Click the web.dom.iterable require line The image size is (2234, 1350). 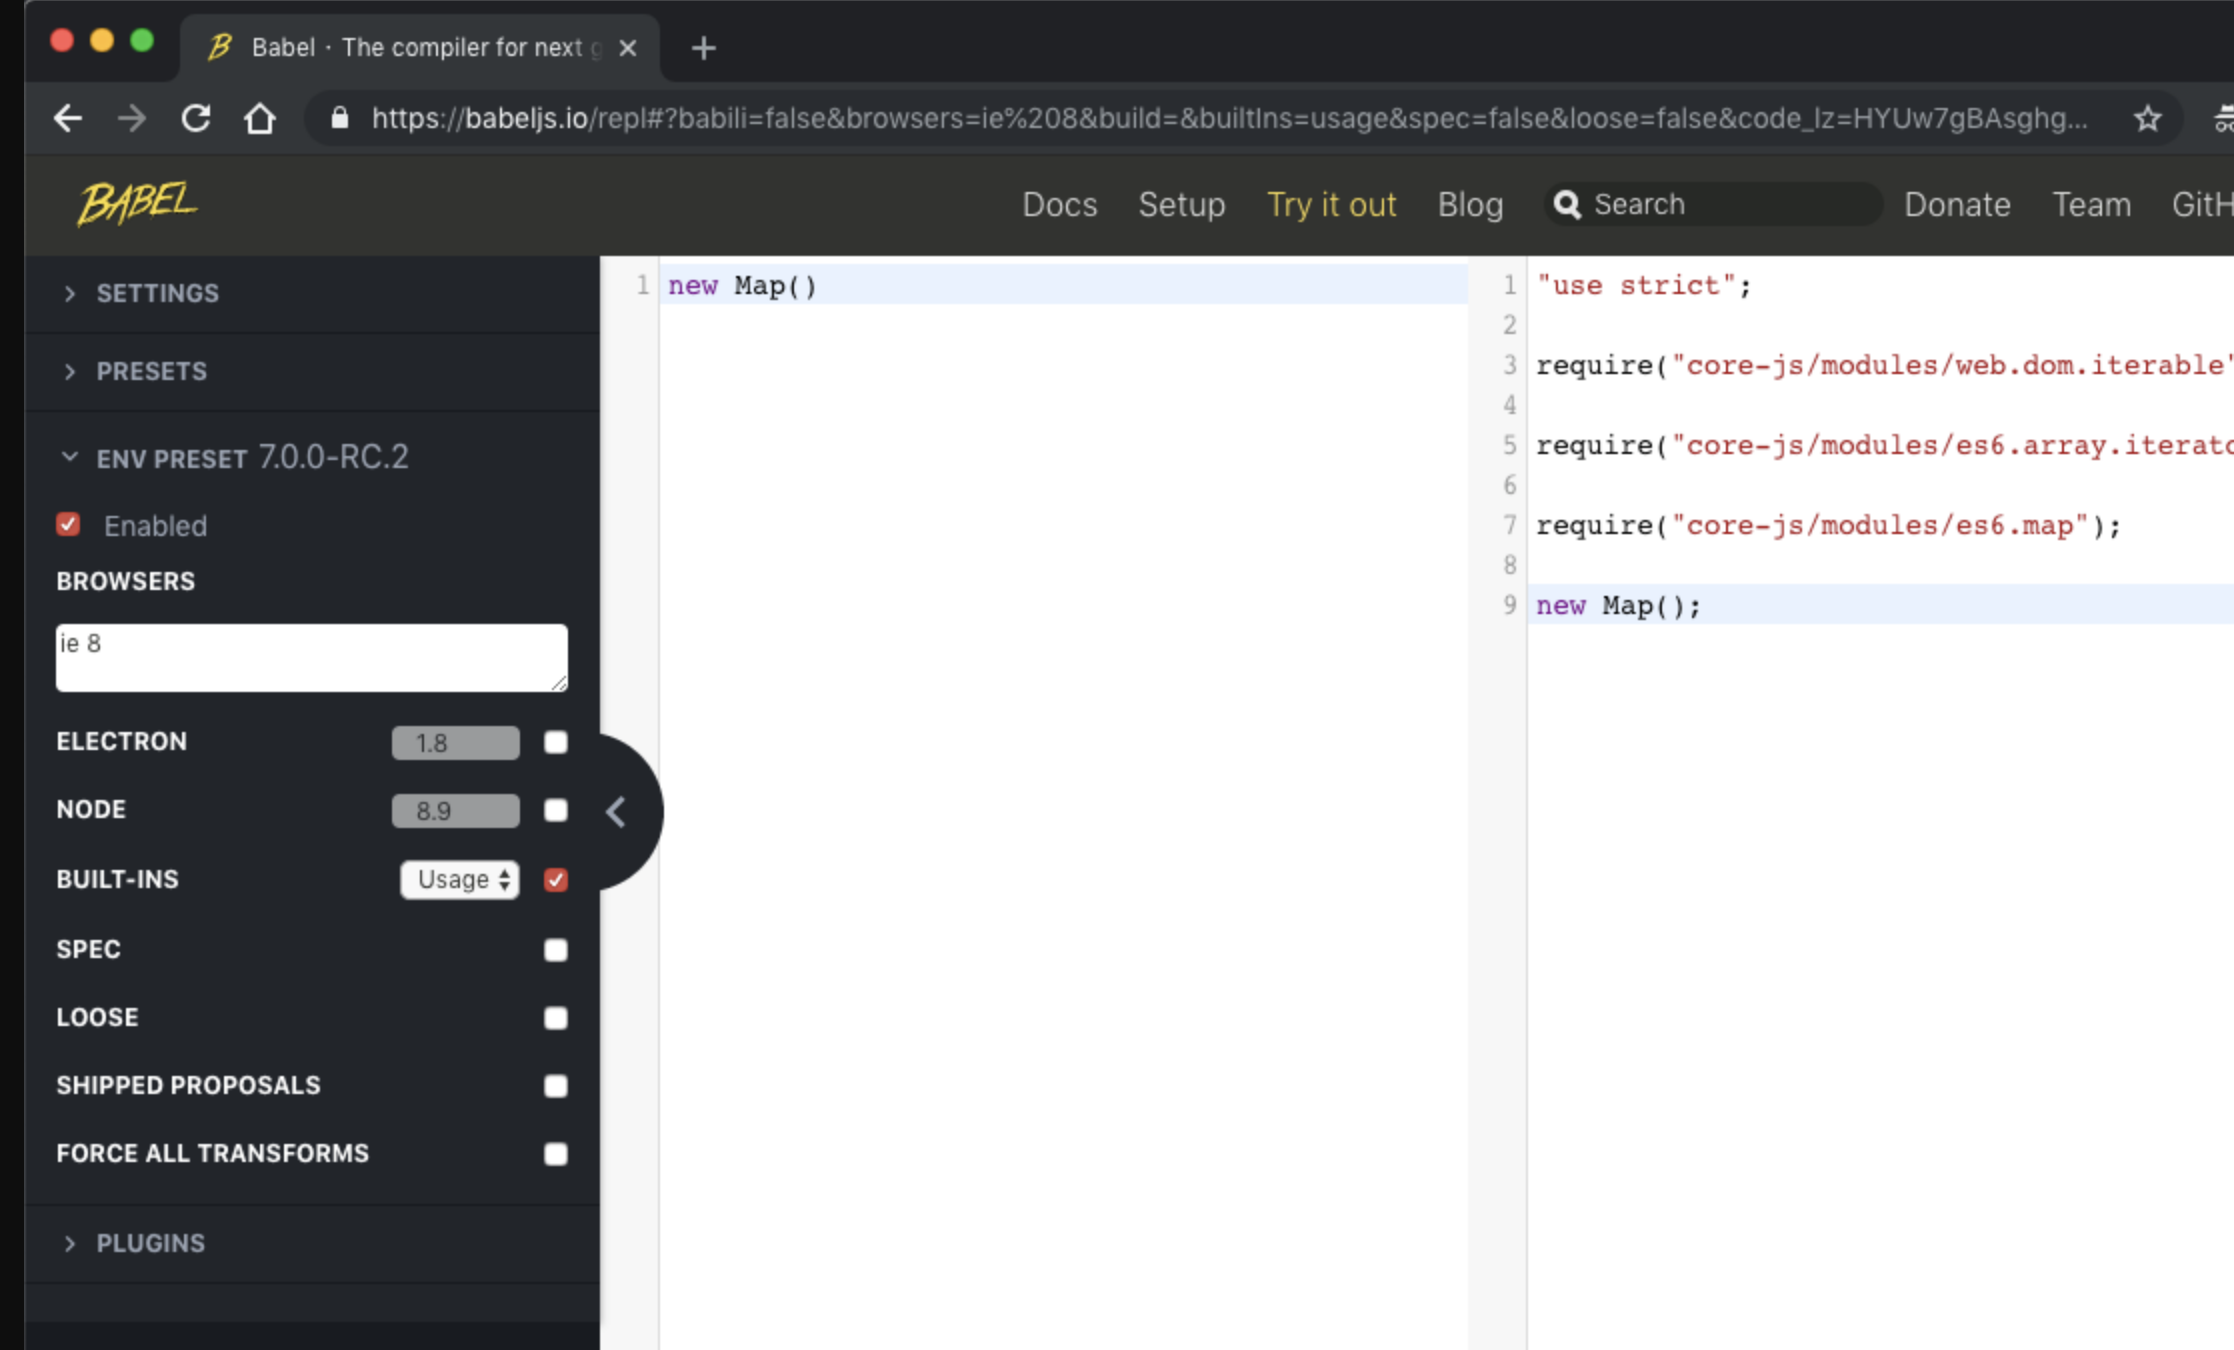[1884, 365]
